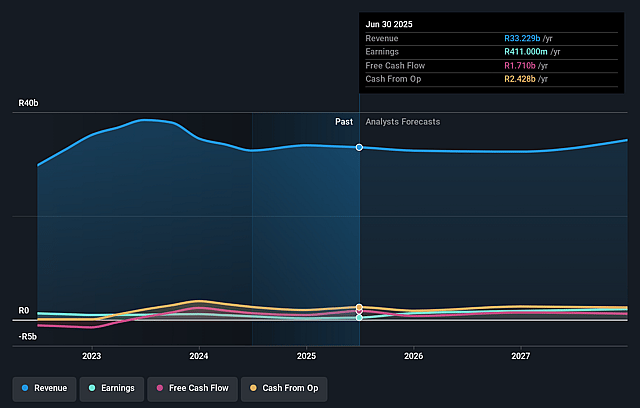Screen dimensions: 640x408
Task: Select the Revenue data point marker on the blue line
Action: (359, 148)
